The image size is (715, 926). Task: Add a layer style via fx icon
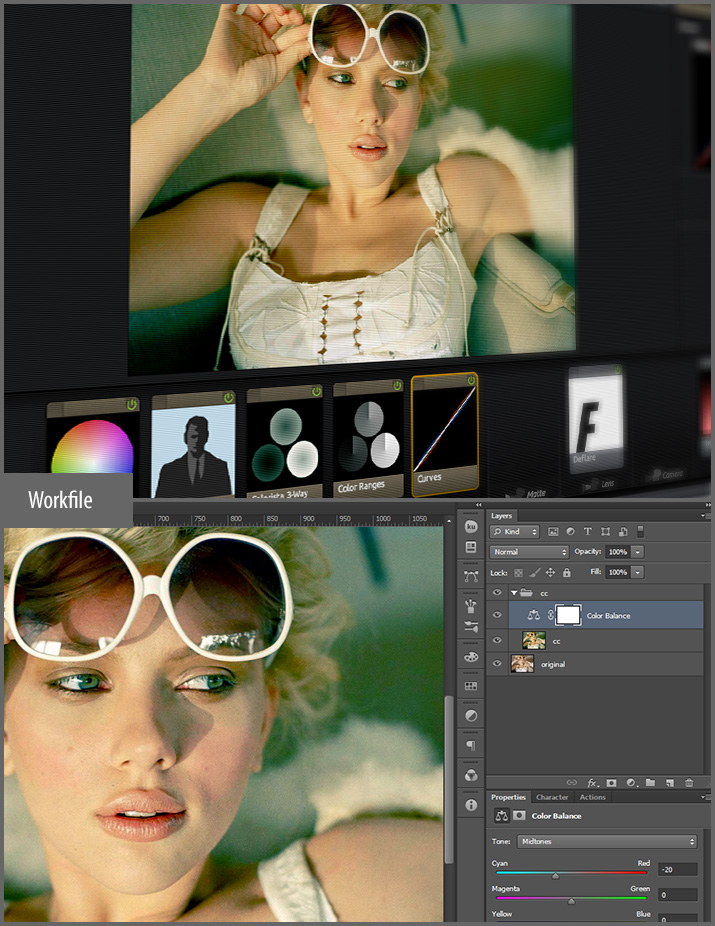pyautogui.click(x=592, y=782)
